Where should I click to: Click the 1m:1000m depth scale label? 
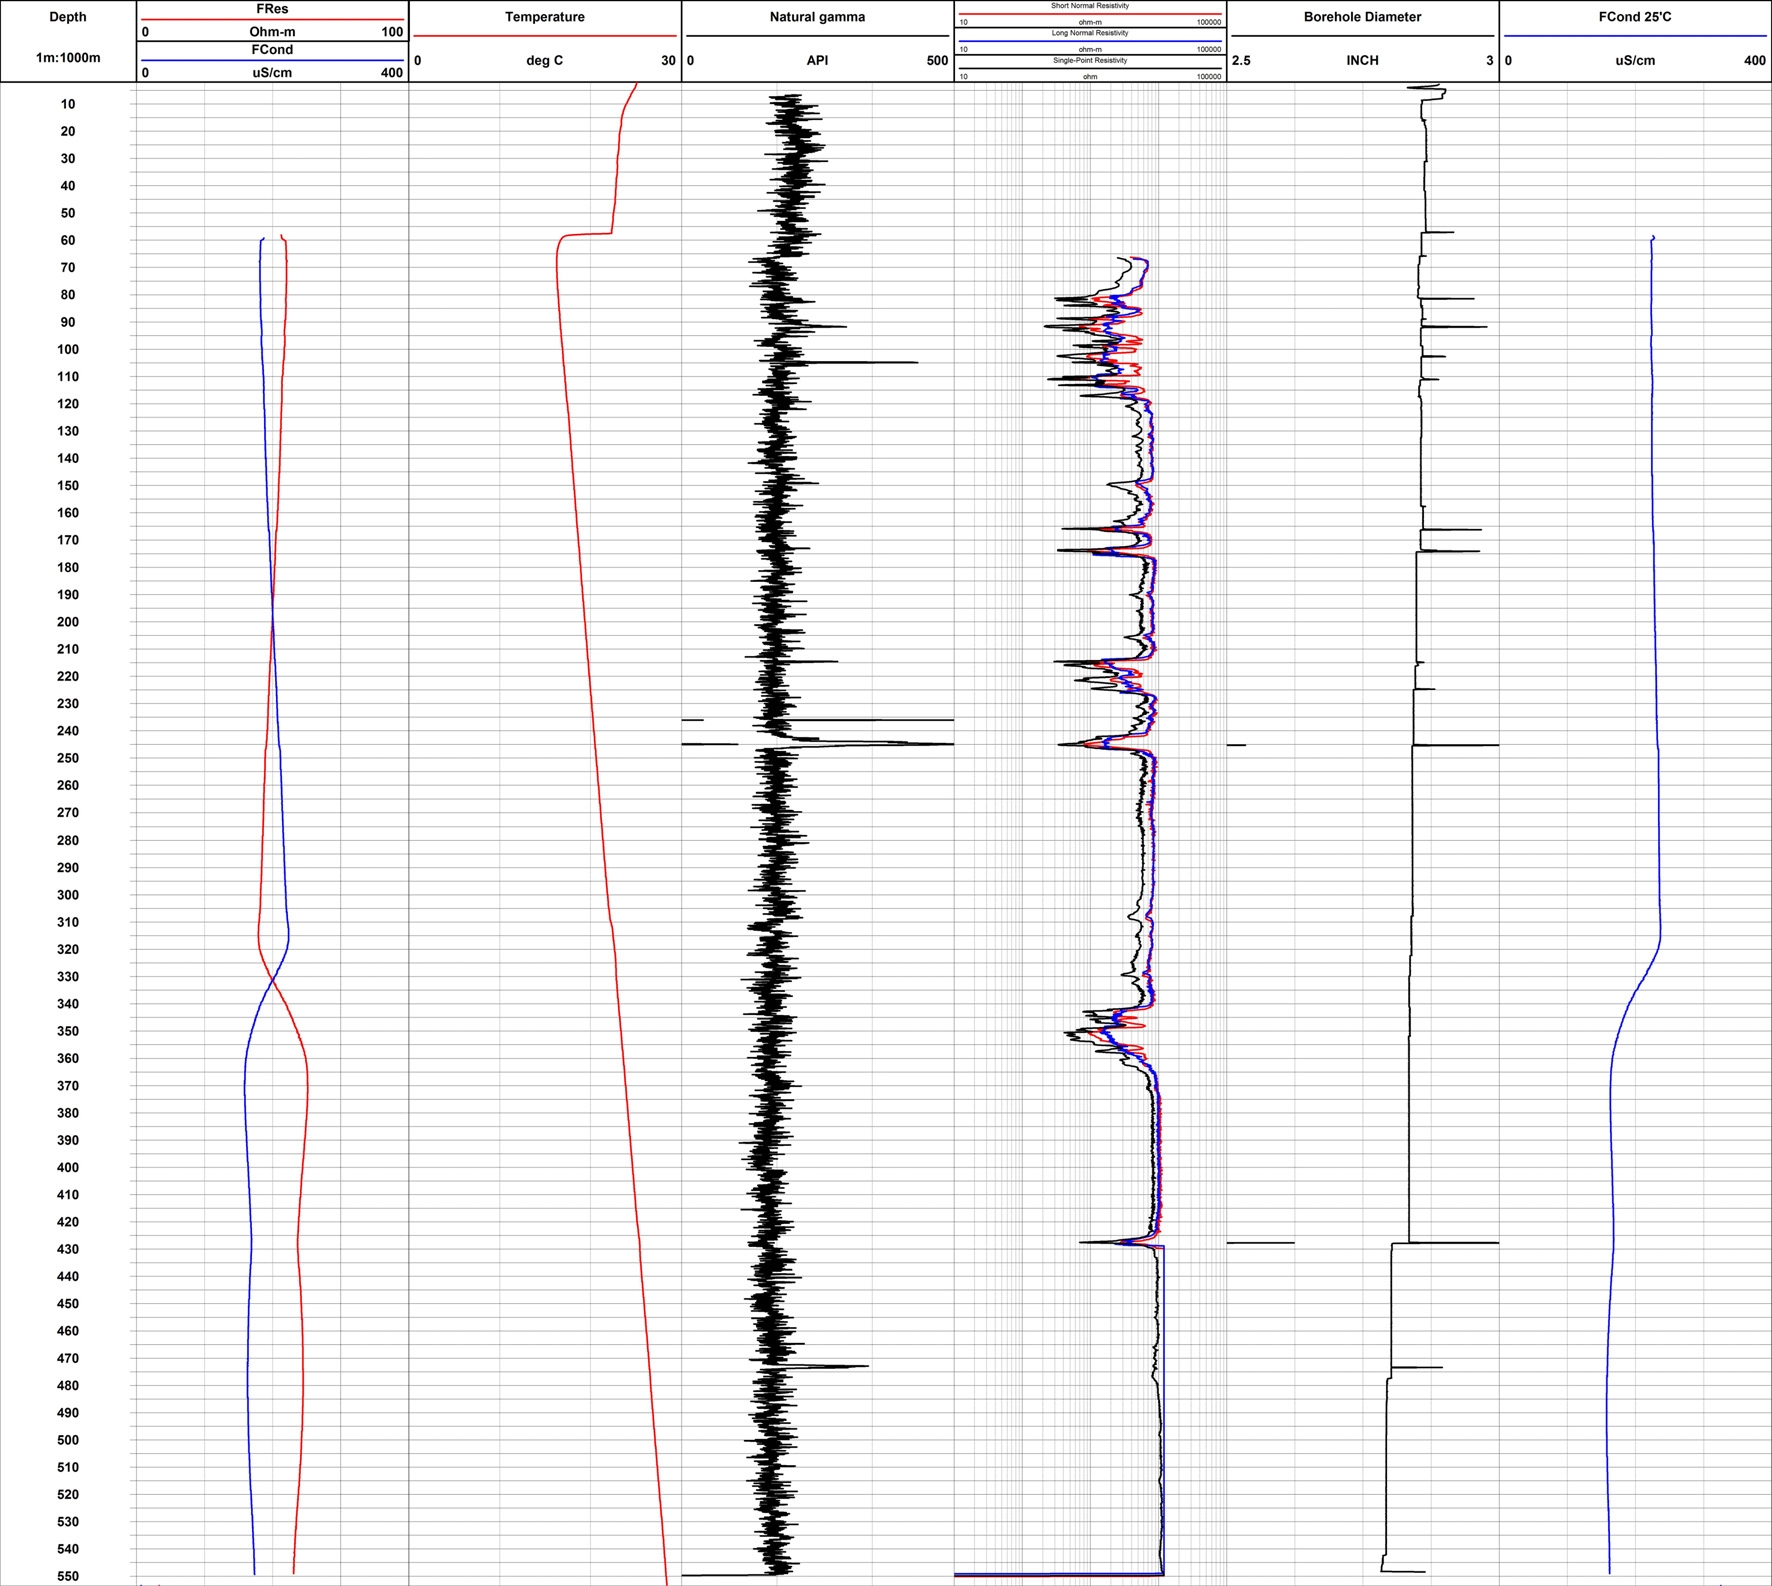pos(68,58)
